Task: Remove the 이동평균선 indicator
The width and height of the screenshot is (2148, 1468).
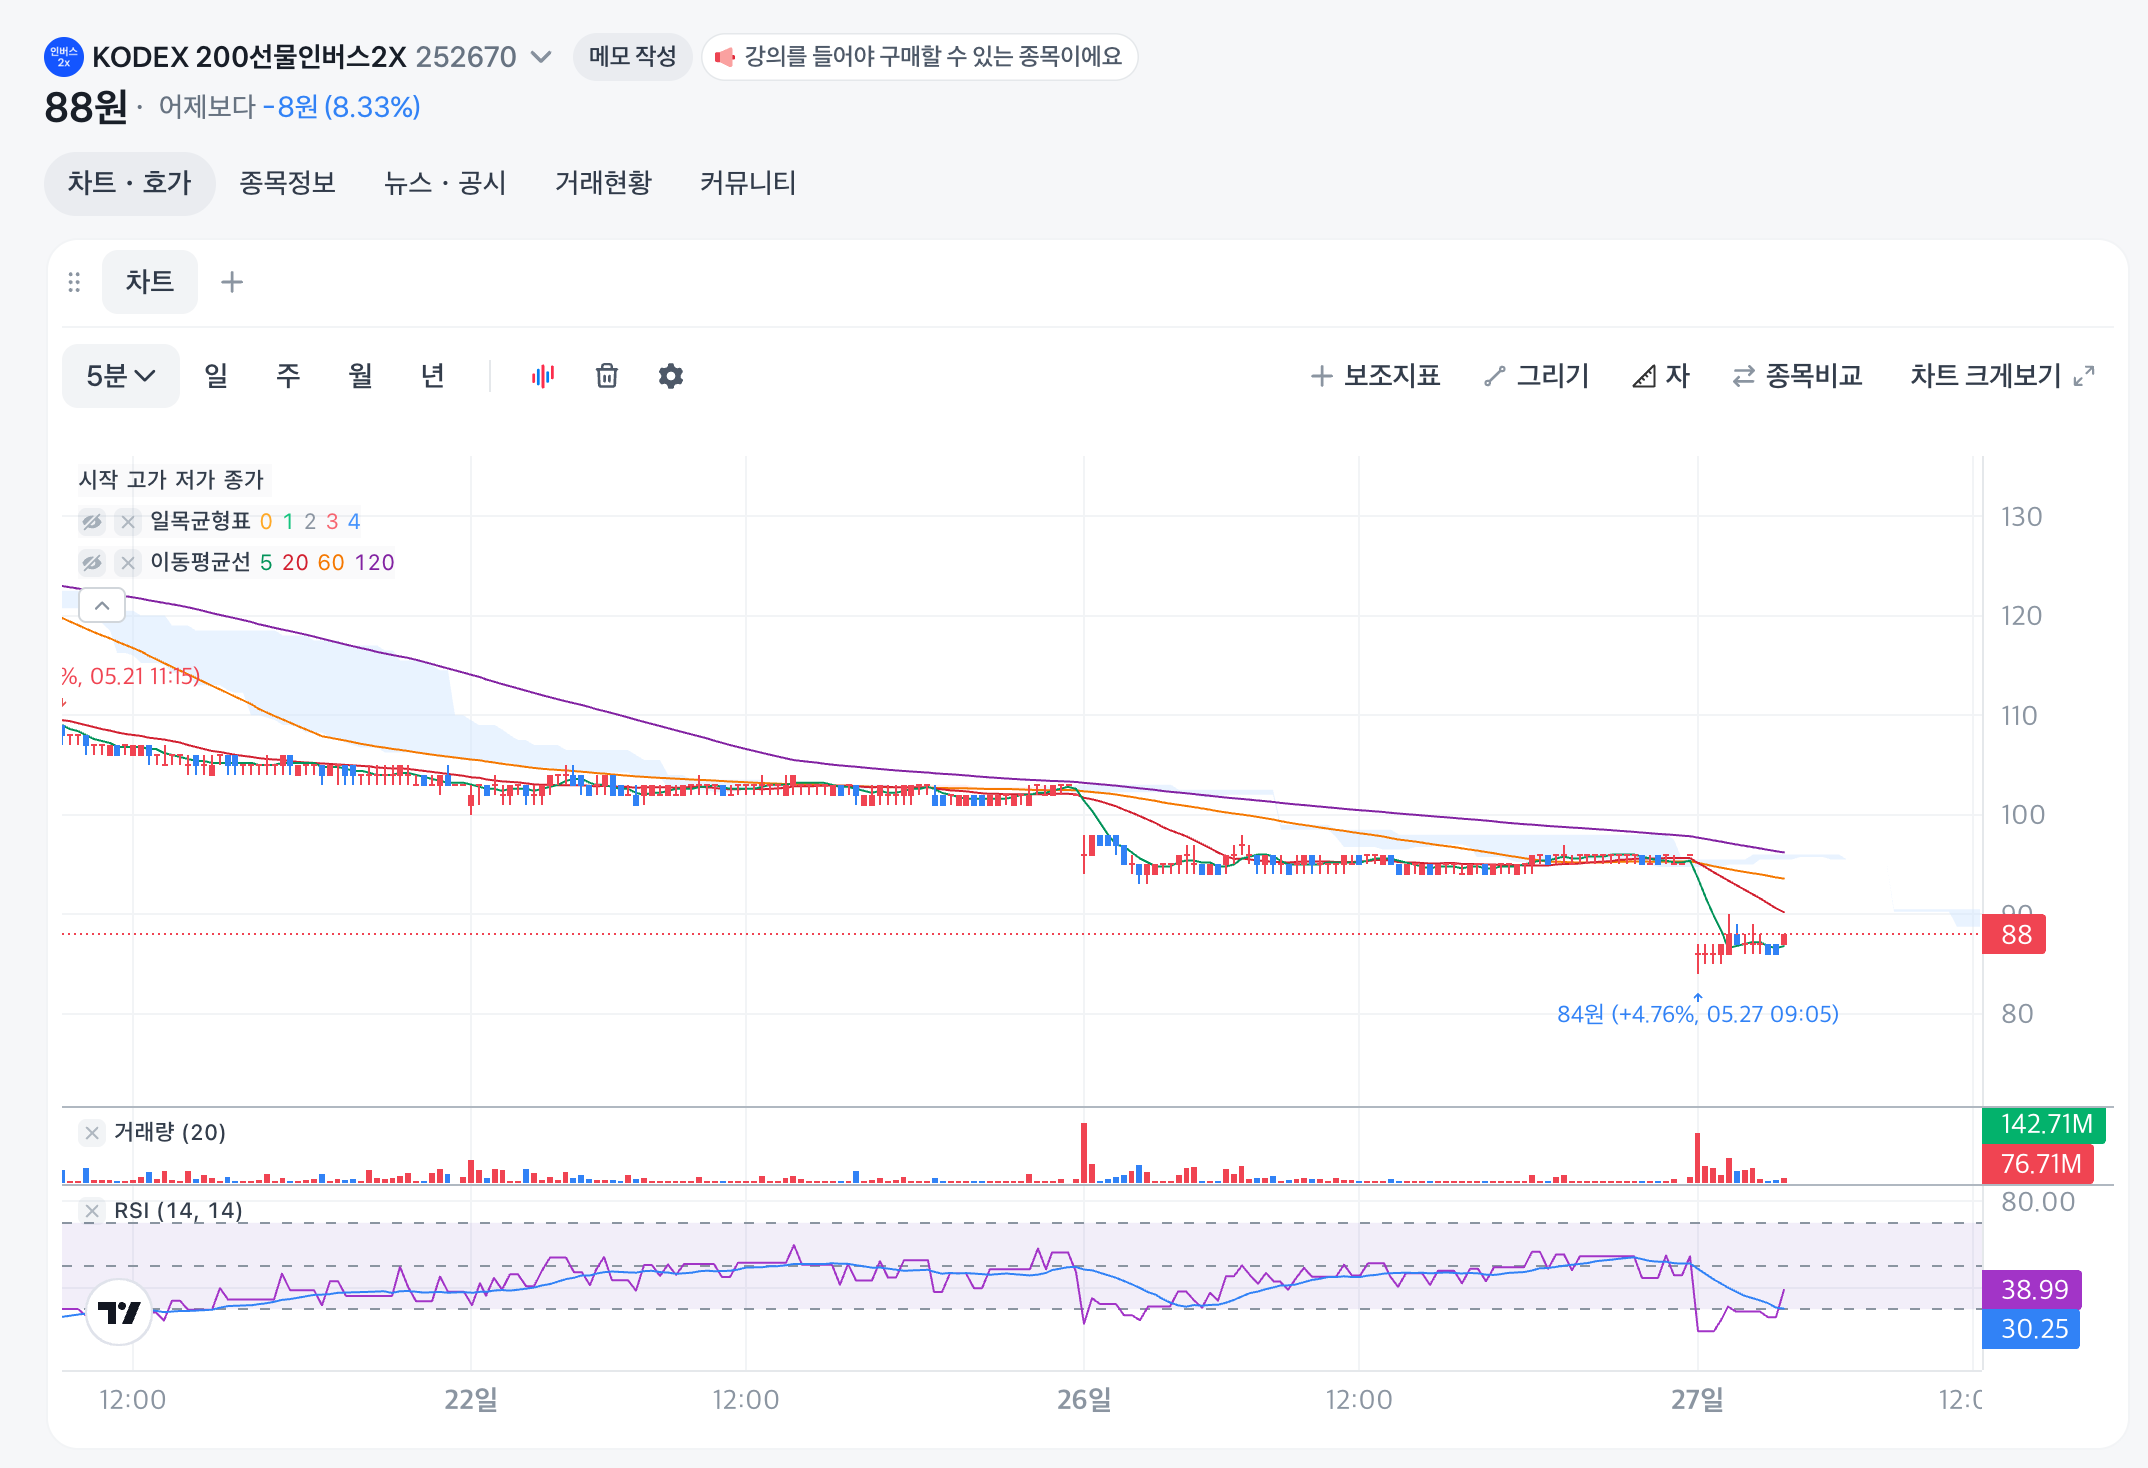Action: [128, 563]
